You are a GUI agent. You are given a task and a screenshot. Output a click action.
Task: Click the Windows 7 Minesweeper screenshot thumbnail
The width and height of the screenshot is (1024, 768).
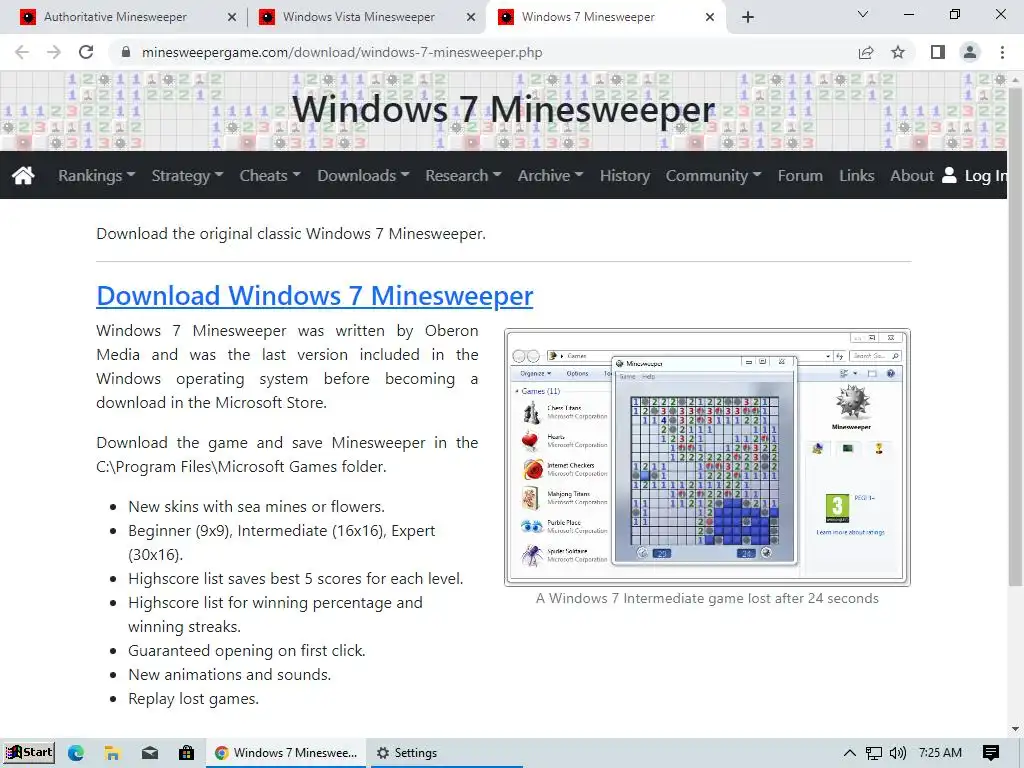click(x=707, y=457)
